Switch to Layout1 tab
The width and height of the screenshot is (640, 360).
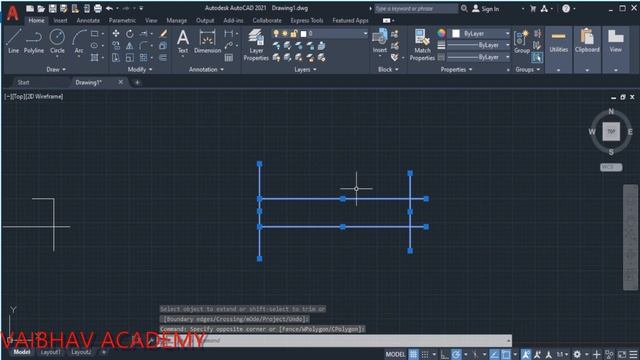pos(51,352)
